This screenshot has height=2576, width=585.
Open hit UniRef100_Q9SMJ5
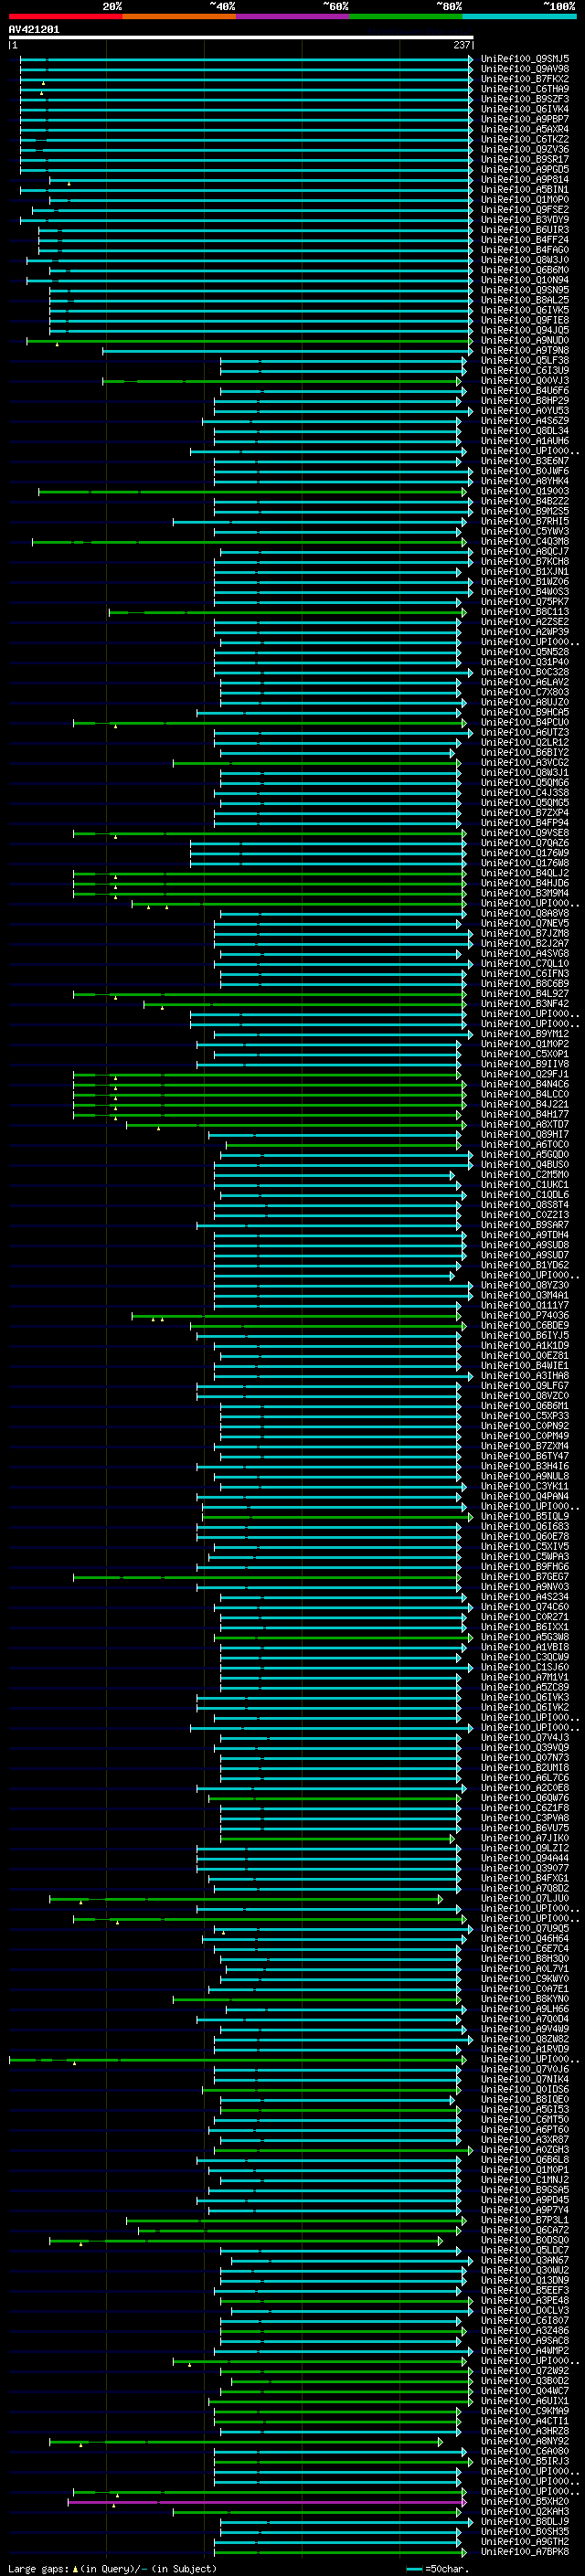525,59
